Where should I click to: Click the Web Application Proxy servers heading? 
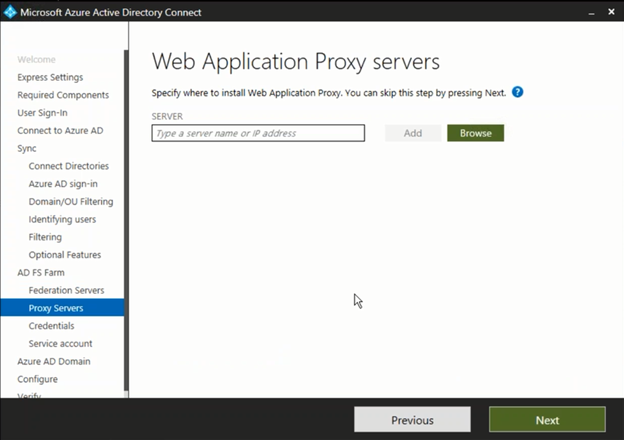296,62
